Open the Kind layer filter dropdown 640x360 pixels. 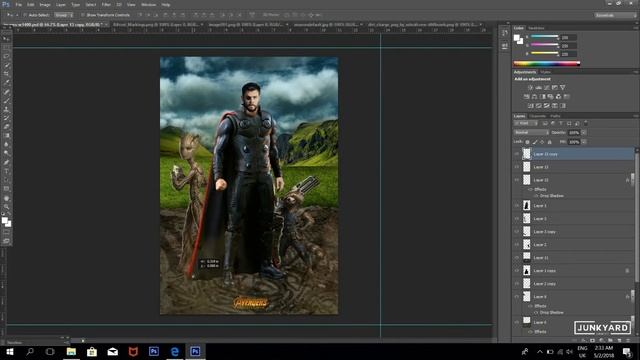(526, 123)
